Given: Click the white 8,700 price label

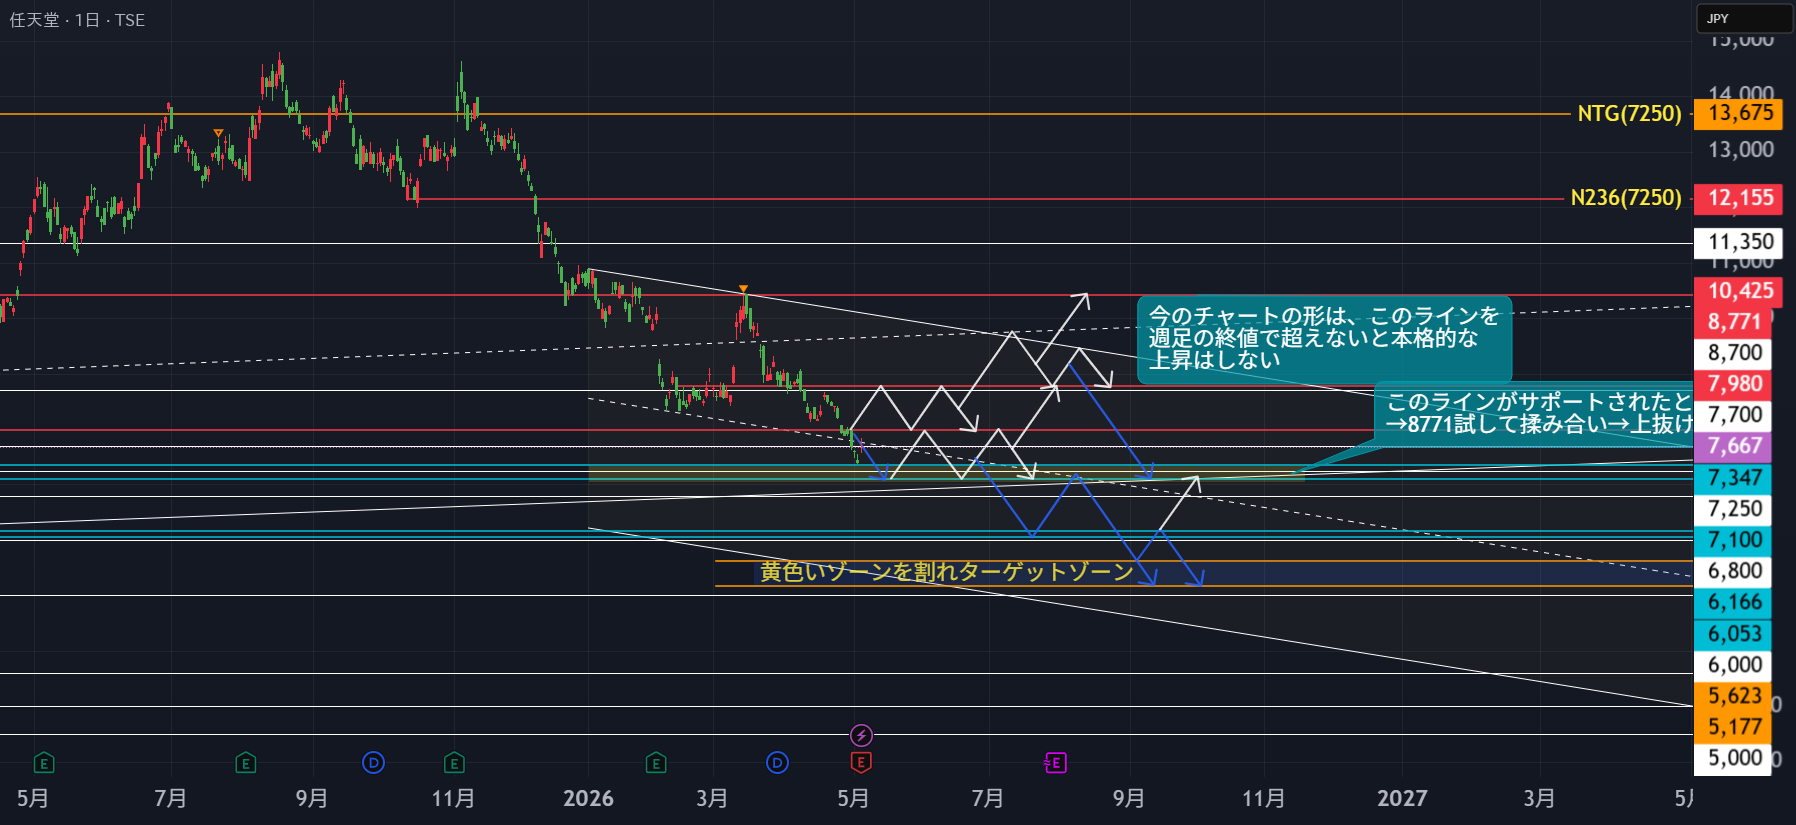Looking at the screenshot, I should [1733, 353].
